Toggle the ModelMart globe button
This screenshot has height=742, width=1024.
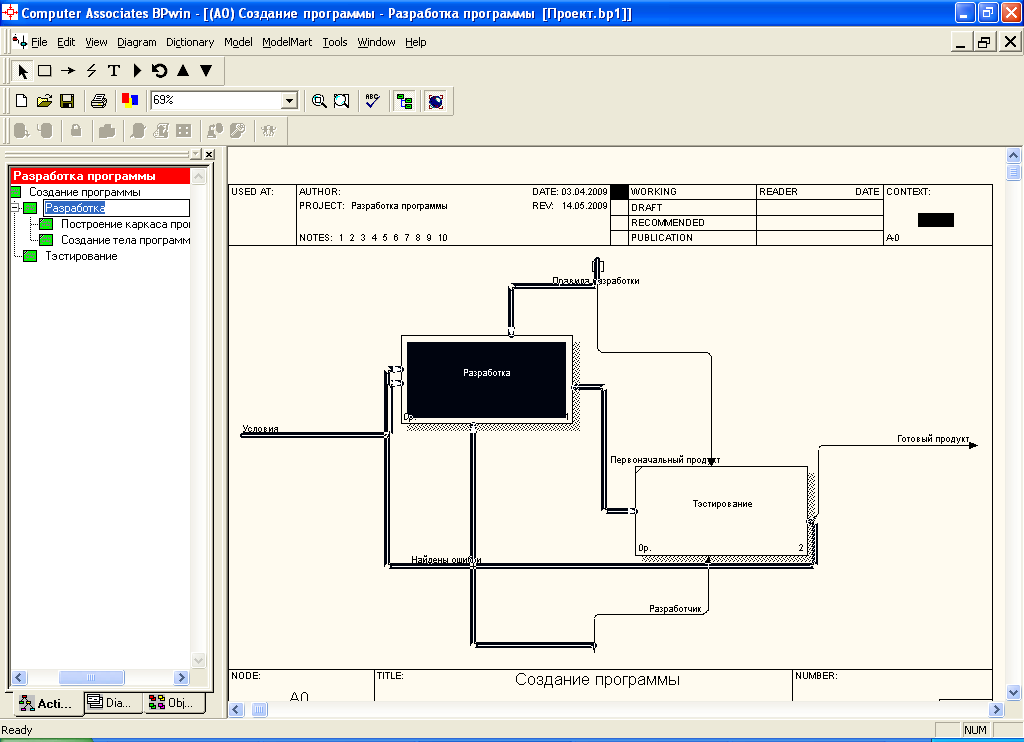click(435, 101)
